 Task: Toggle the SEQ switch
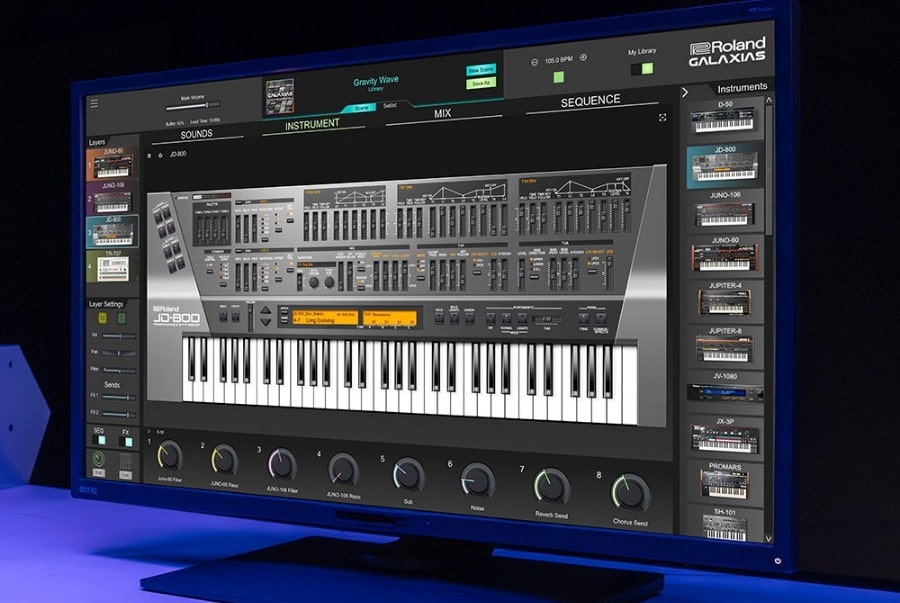[99, 441]
